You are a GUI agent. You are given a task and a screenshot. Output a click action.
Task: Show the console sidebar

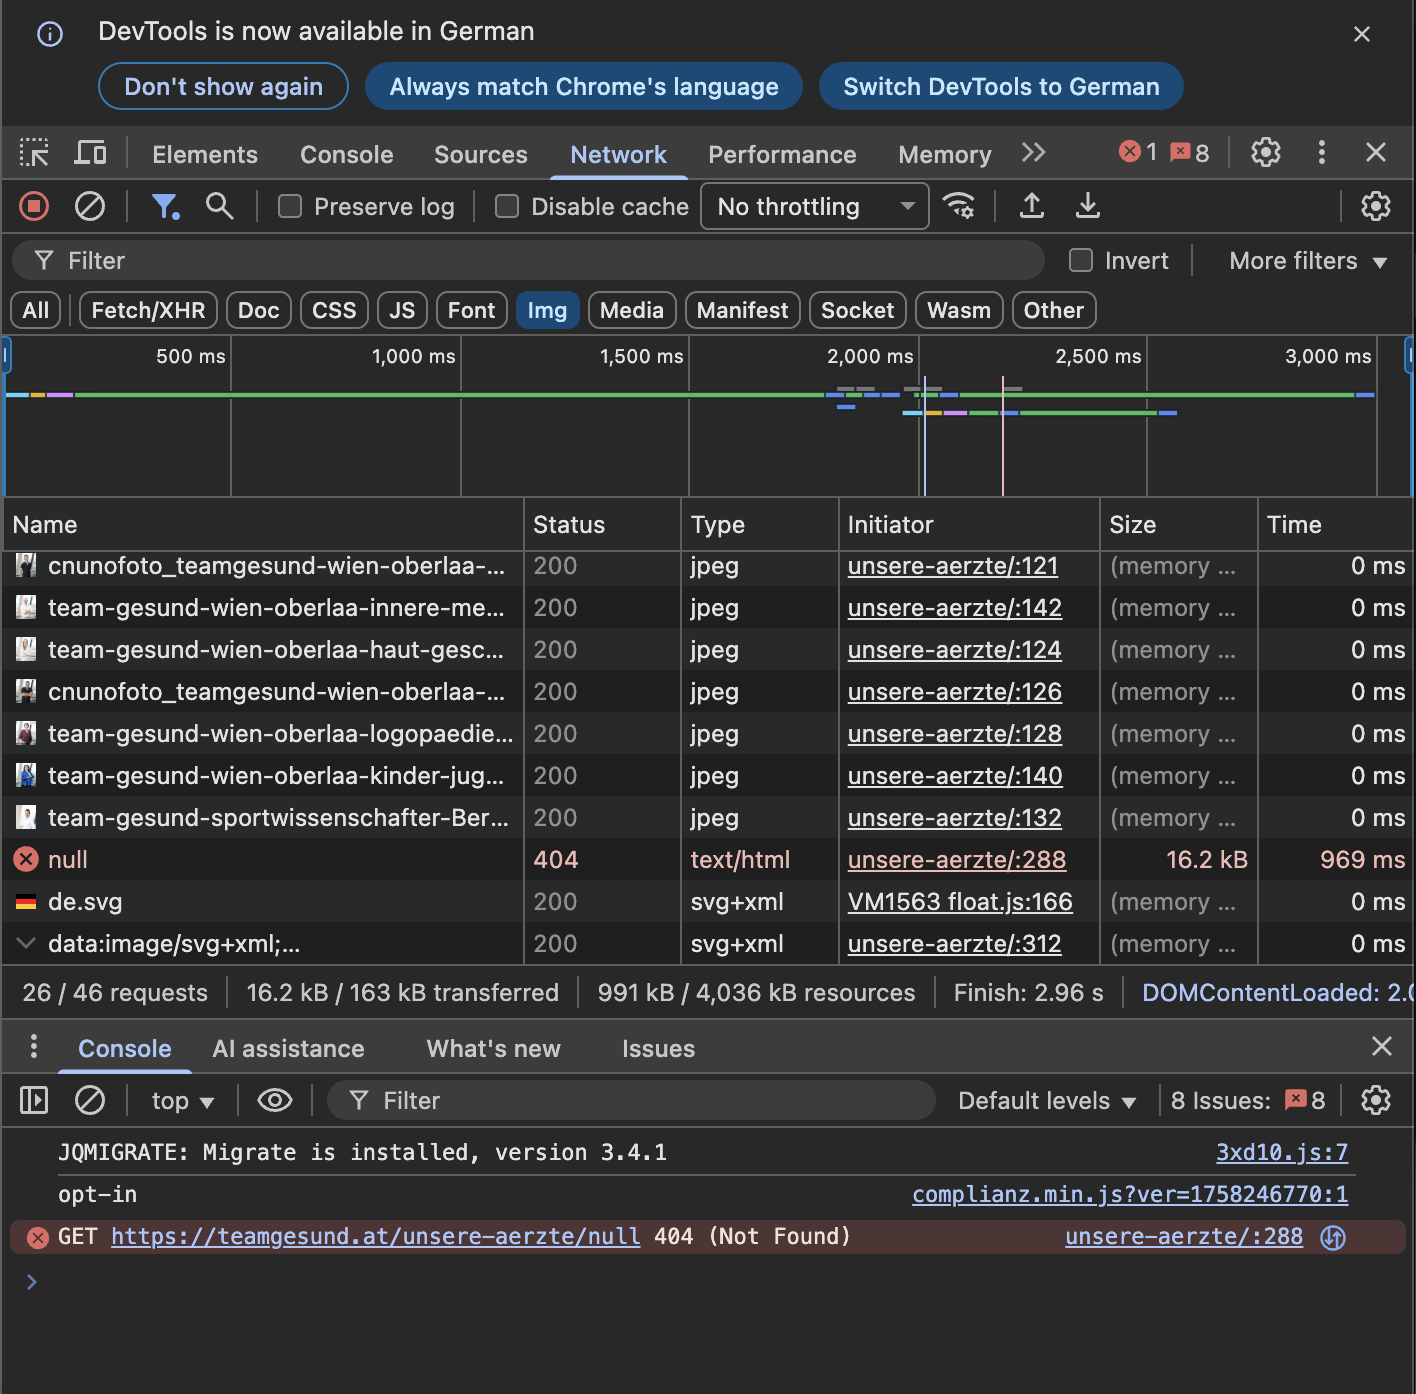(34, 1101)
